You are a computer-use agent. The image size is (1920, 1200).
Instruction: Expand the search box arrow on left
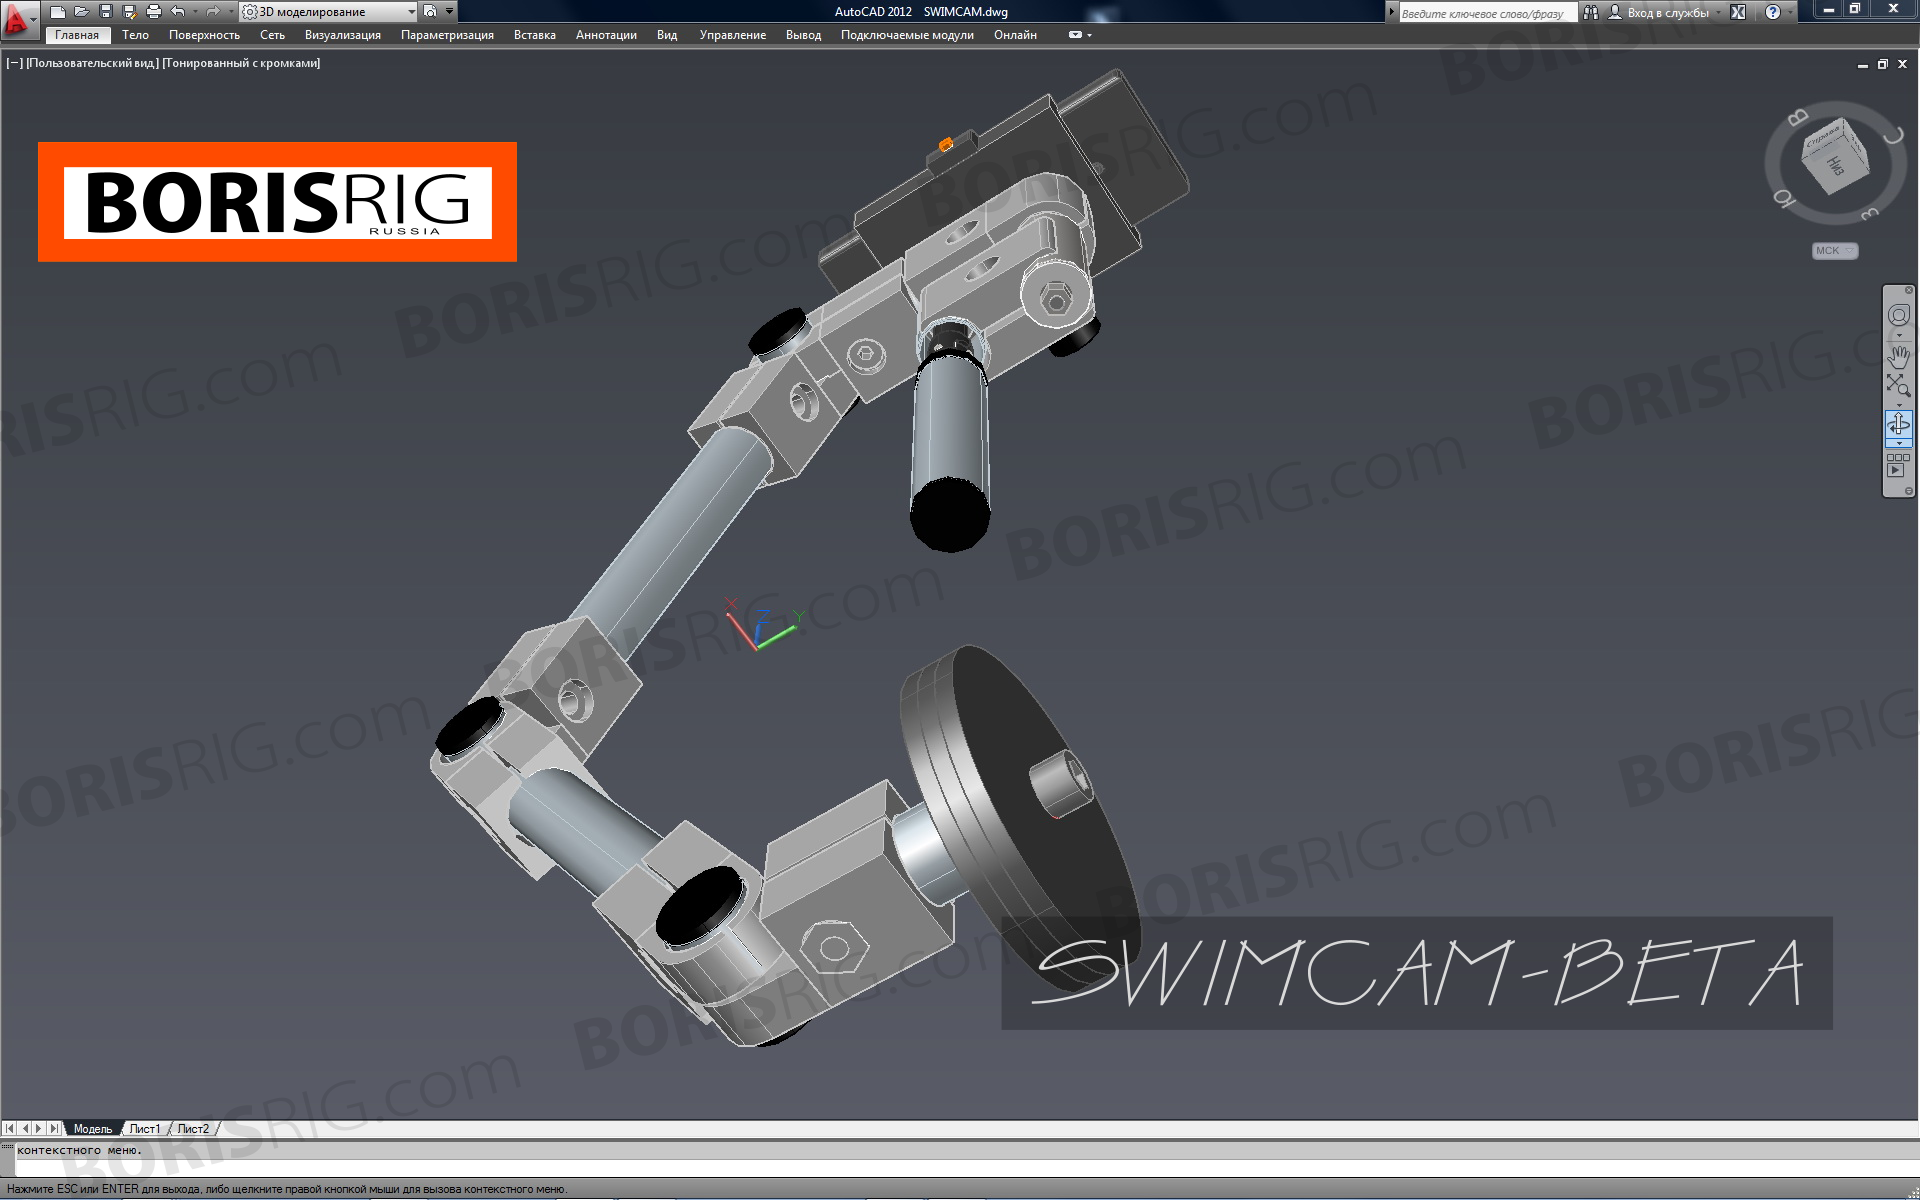[x=1392, y=12]
